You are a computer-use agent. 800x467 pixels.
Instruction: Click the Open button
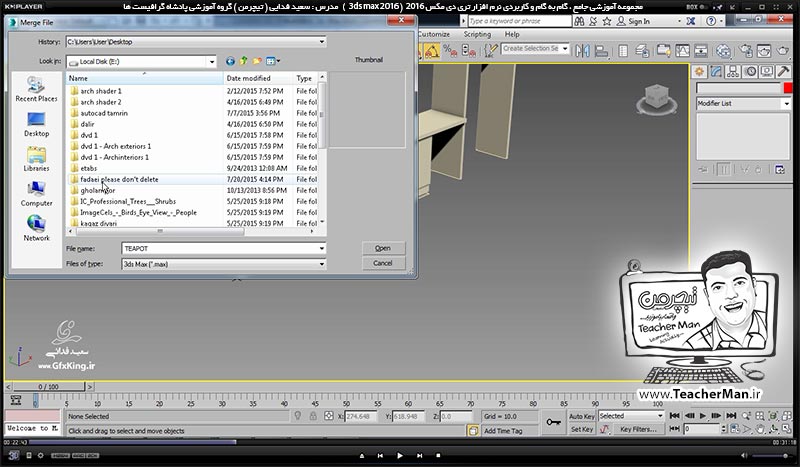point(383,248)
